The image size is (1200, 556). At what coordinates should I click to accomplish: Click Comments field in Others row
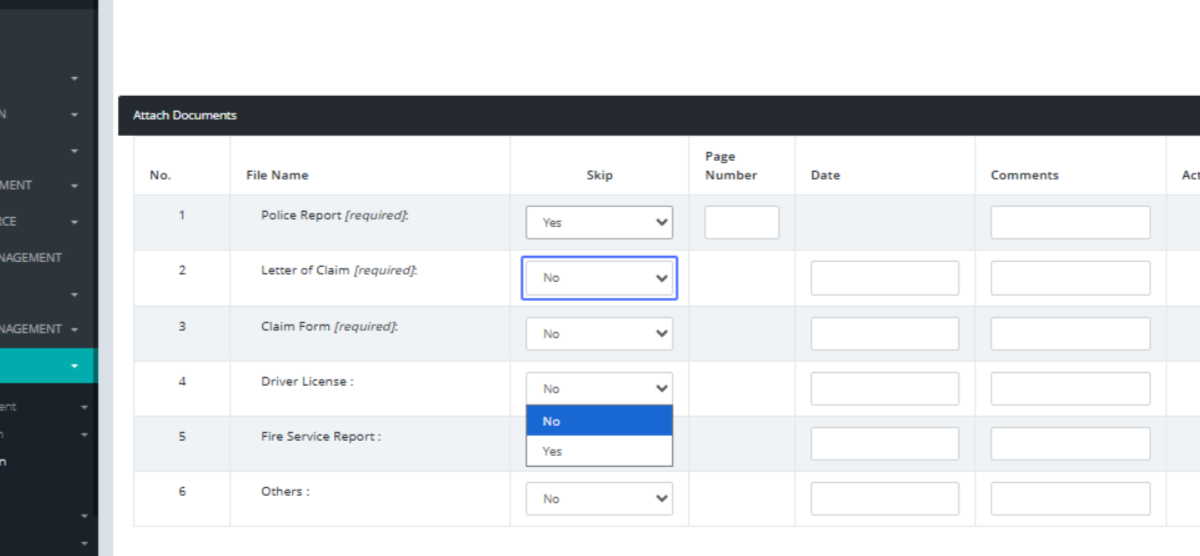pos(1070,499)
